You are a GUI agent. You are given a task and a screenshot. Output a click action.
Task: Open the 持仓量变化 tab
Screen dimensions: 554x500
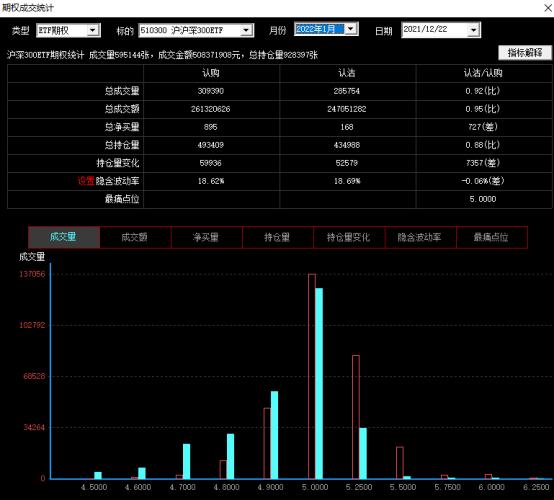click(x=349, y=237)
